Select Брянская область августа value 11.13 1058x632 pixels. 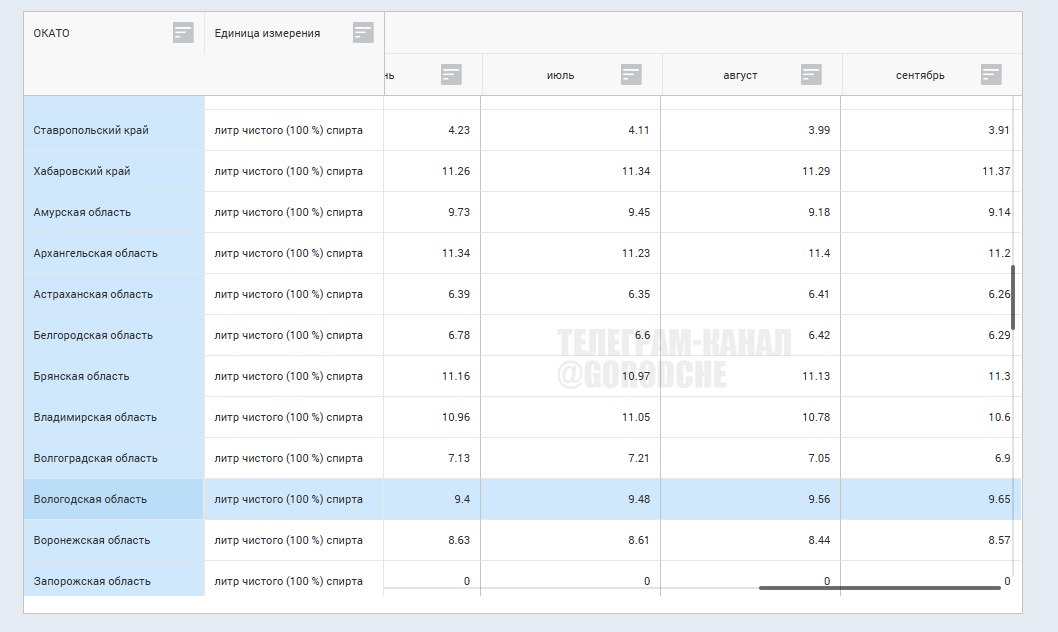pyautogui.click(x=815, y=376)
